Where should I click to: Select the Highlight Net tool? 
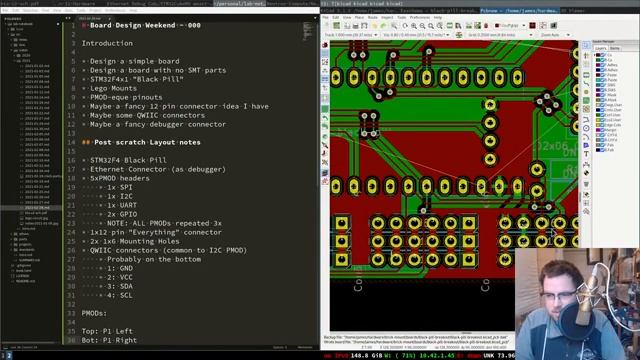pos(586,55)
